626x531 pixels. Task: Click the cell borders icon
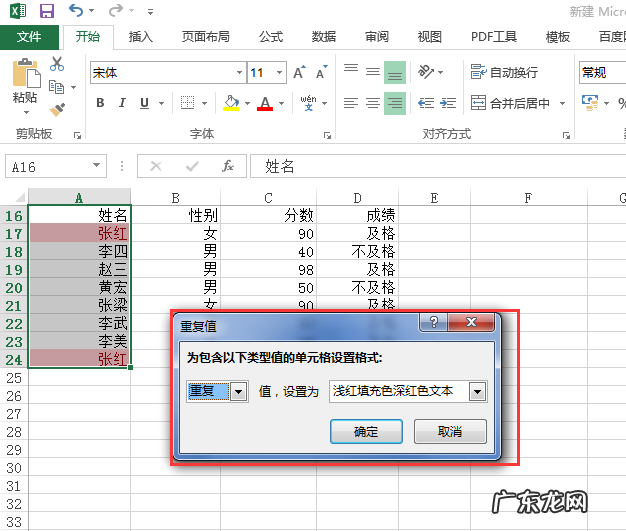[187, 103]
